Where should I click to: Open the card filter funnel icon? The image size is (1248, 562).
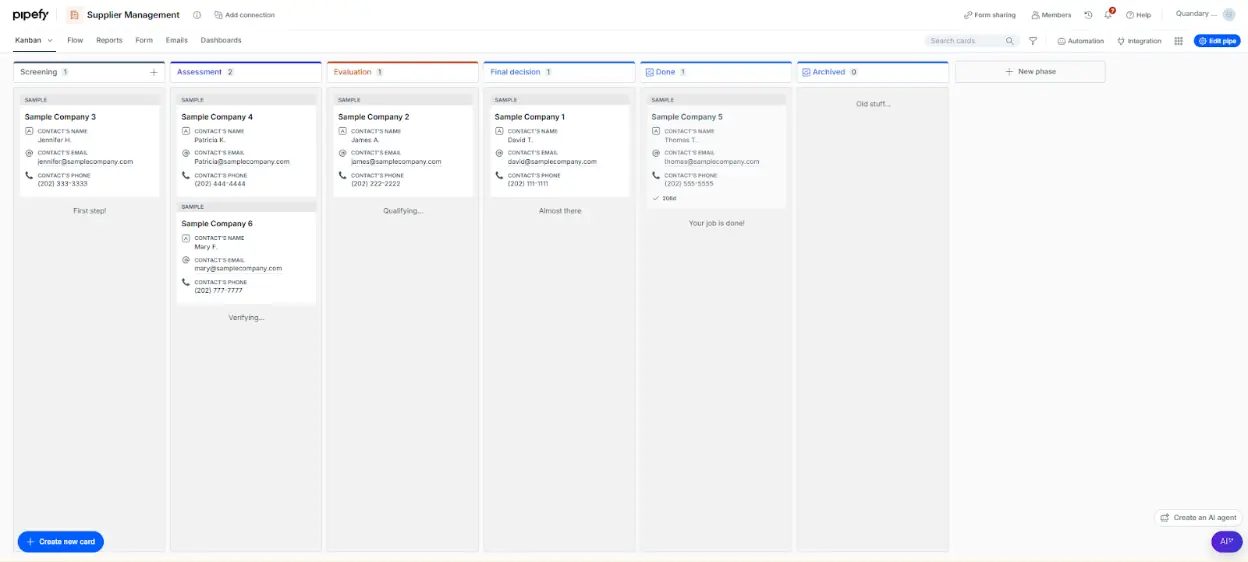1033,41
